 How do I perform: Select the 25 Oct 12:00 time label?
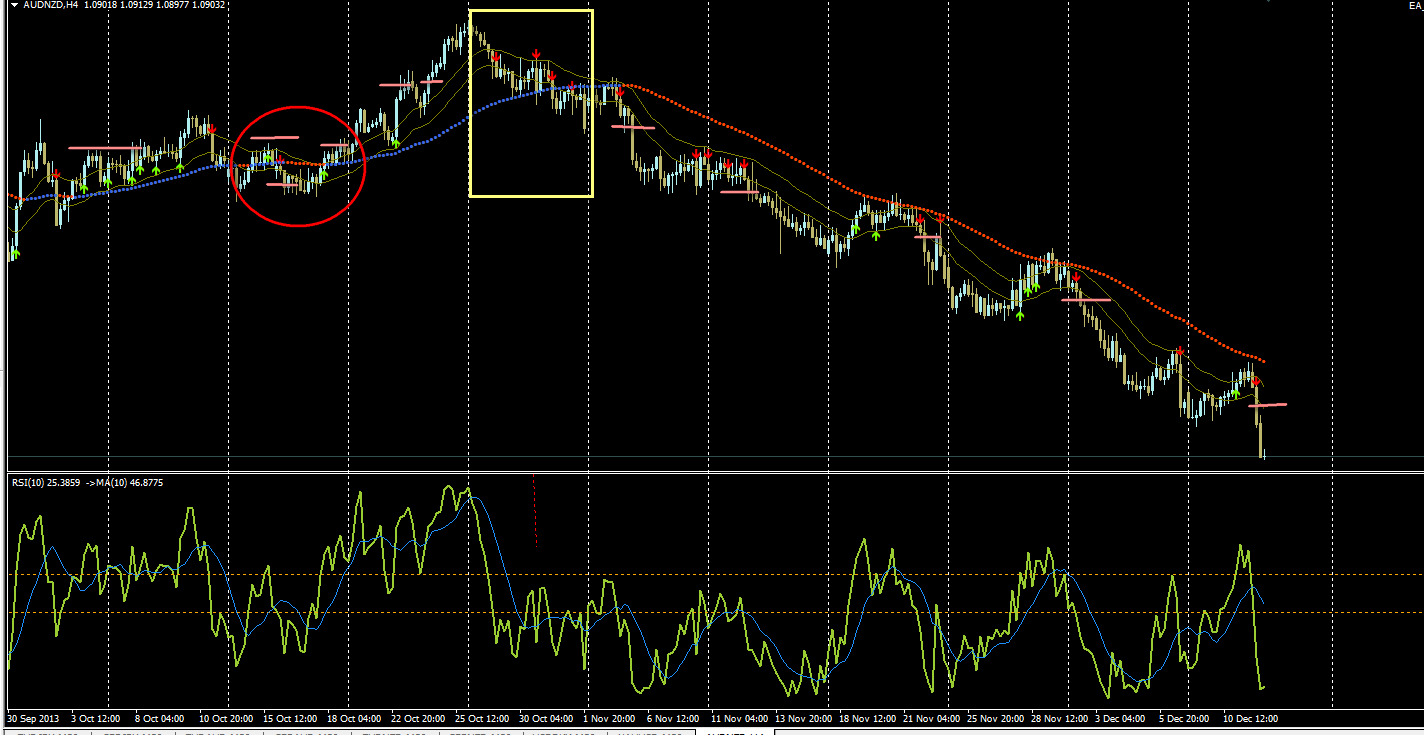click(x=482, y=718)
